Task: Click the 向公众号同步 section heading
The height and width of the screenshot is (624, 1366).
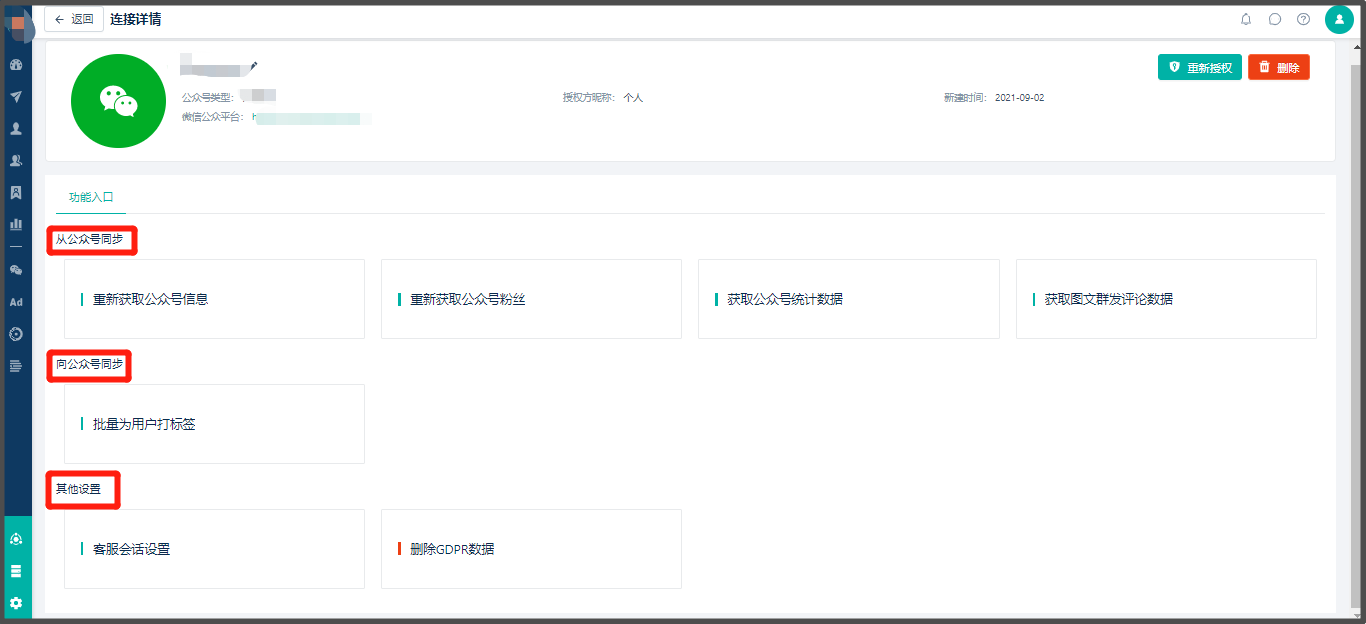Action: point(90,365)
